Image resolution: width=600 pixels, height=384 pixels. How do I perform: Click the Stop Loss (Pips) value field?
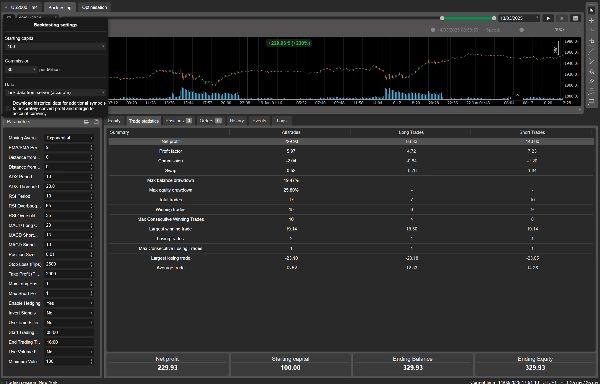coord(69,264)
